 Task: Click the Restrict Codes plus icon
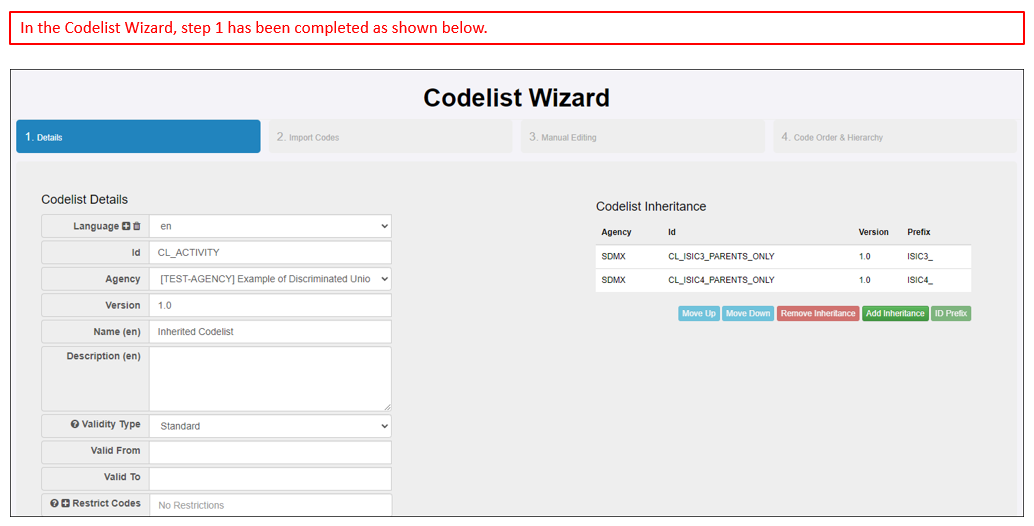(x=65, y=503)
